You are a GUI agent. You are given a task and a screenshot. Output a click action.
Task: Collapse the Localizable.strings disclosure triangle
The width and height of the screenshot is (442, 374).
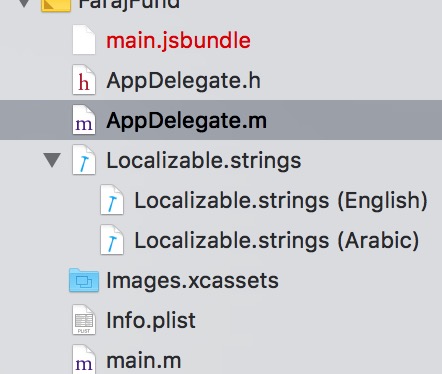pyautogui.click(x=52, y=160)
